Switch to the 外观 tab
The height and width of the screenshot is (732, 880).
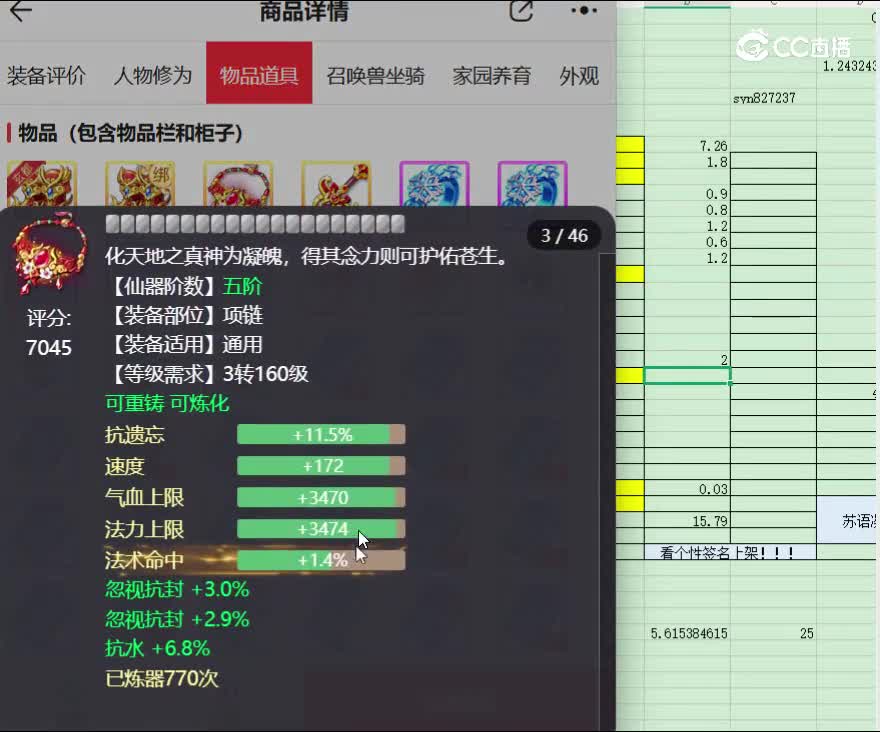click(x=578, y=75)
